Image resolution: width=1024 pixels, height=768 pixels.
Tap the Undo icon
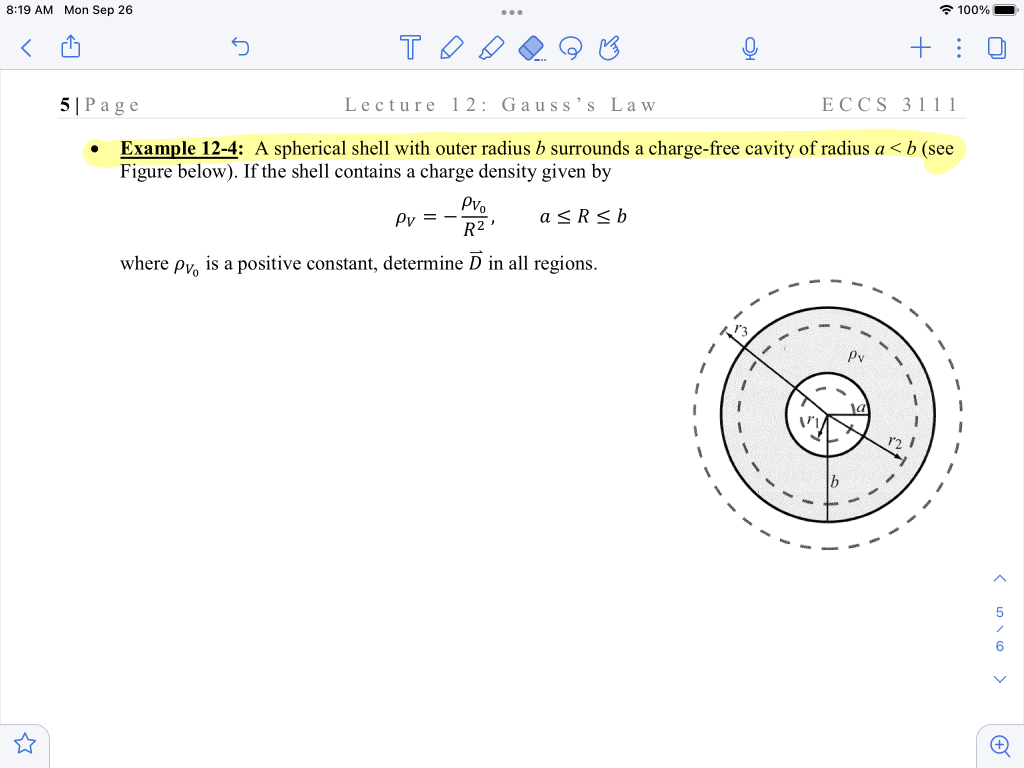[x=240, y=47]
